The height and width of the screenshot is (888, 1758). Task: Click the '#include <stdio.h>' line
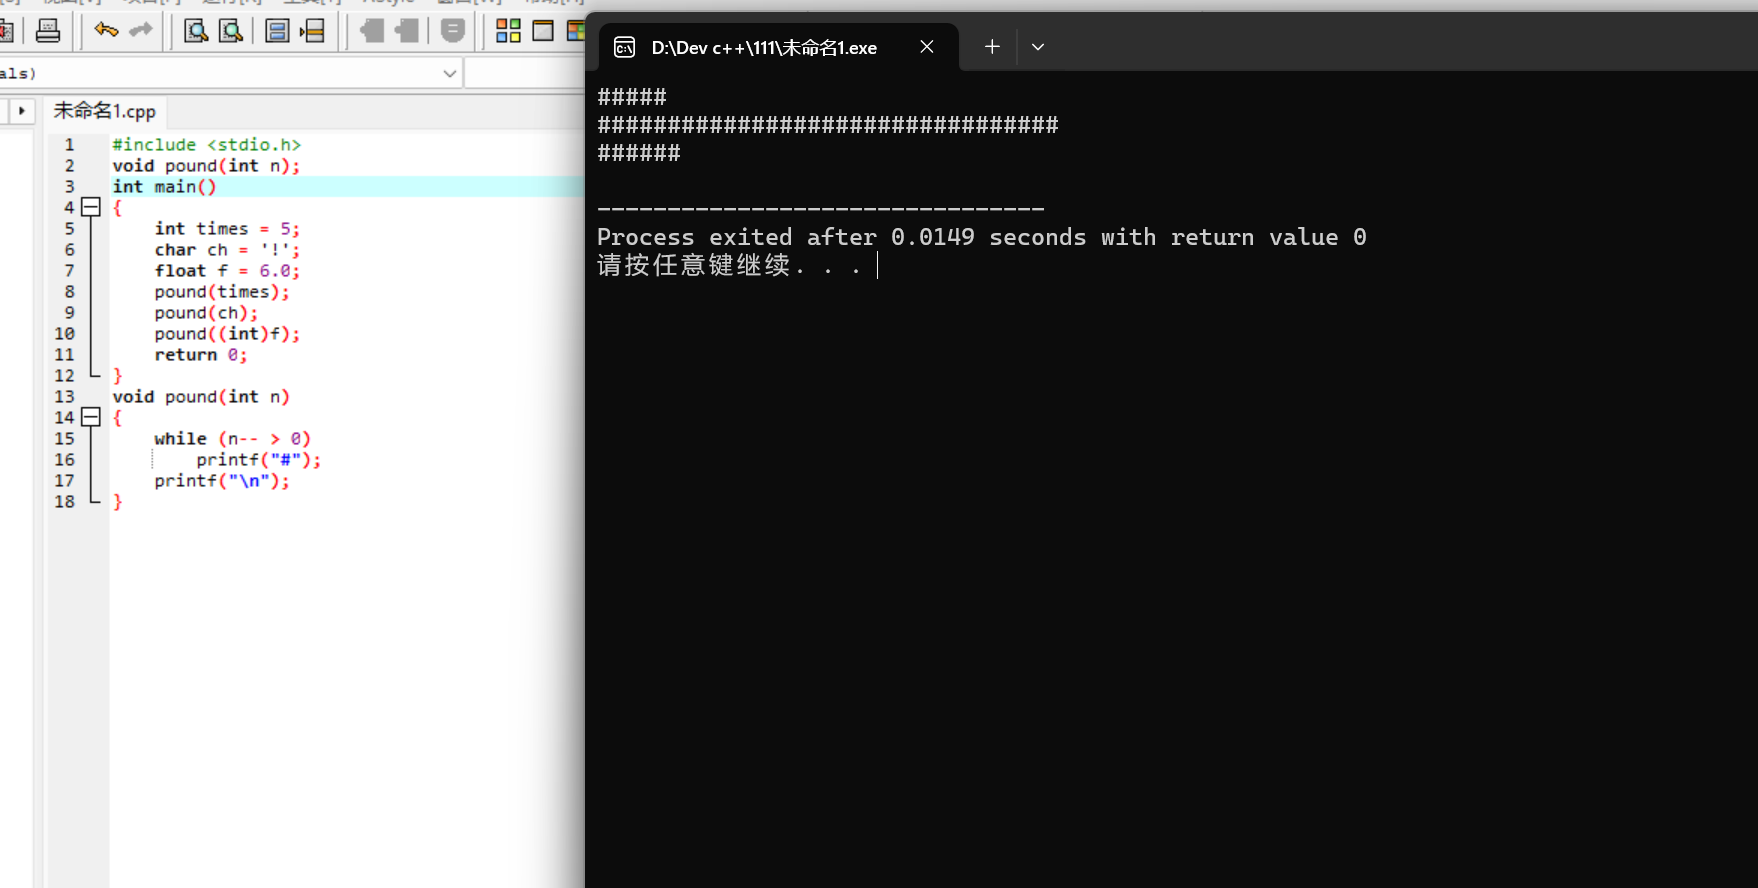(x=206, y=145)
